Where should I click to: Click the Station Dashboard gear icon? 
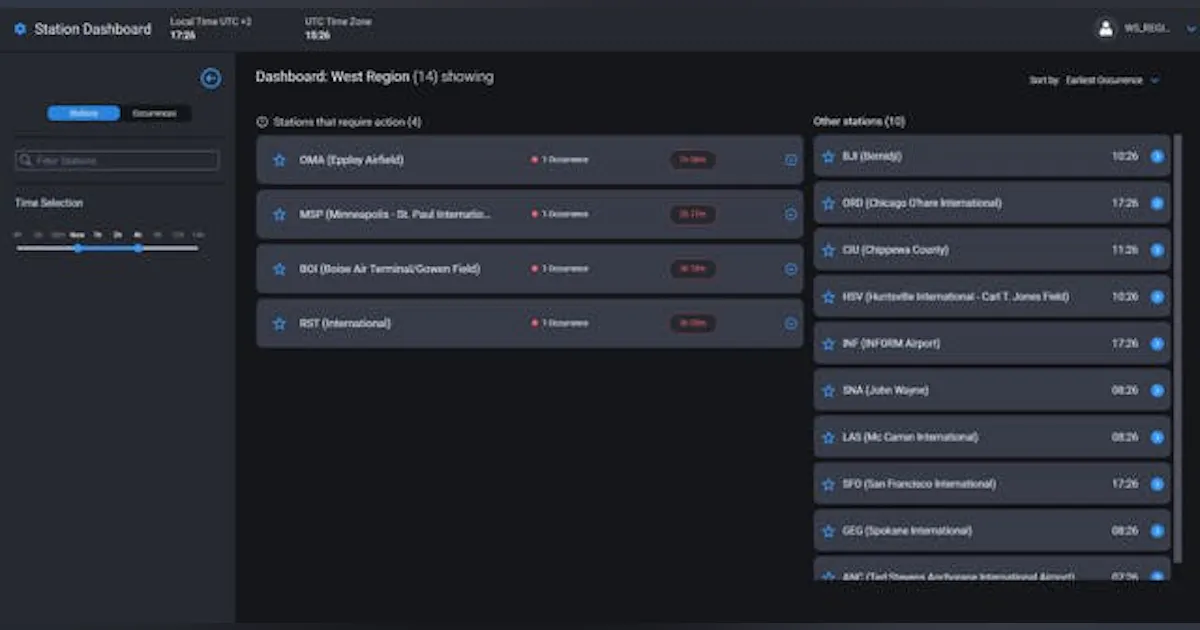tap(20, 29)
